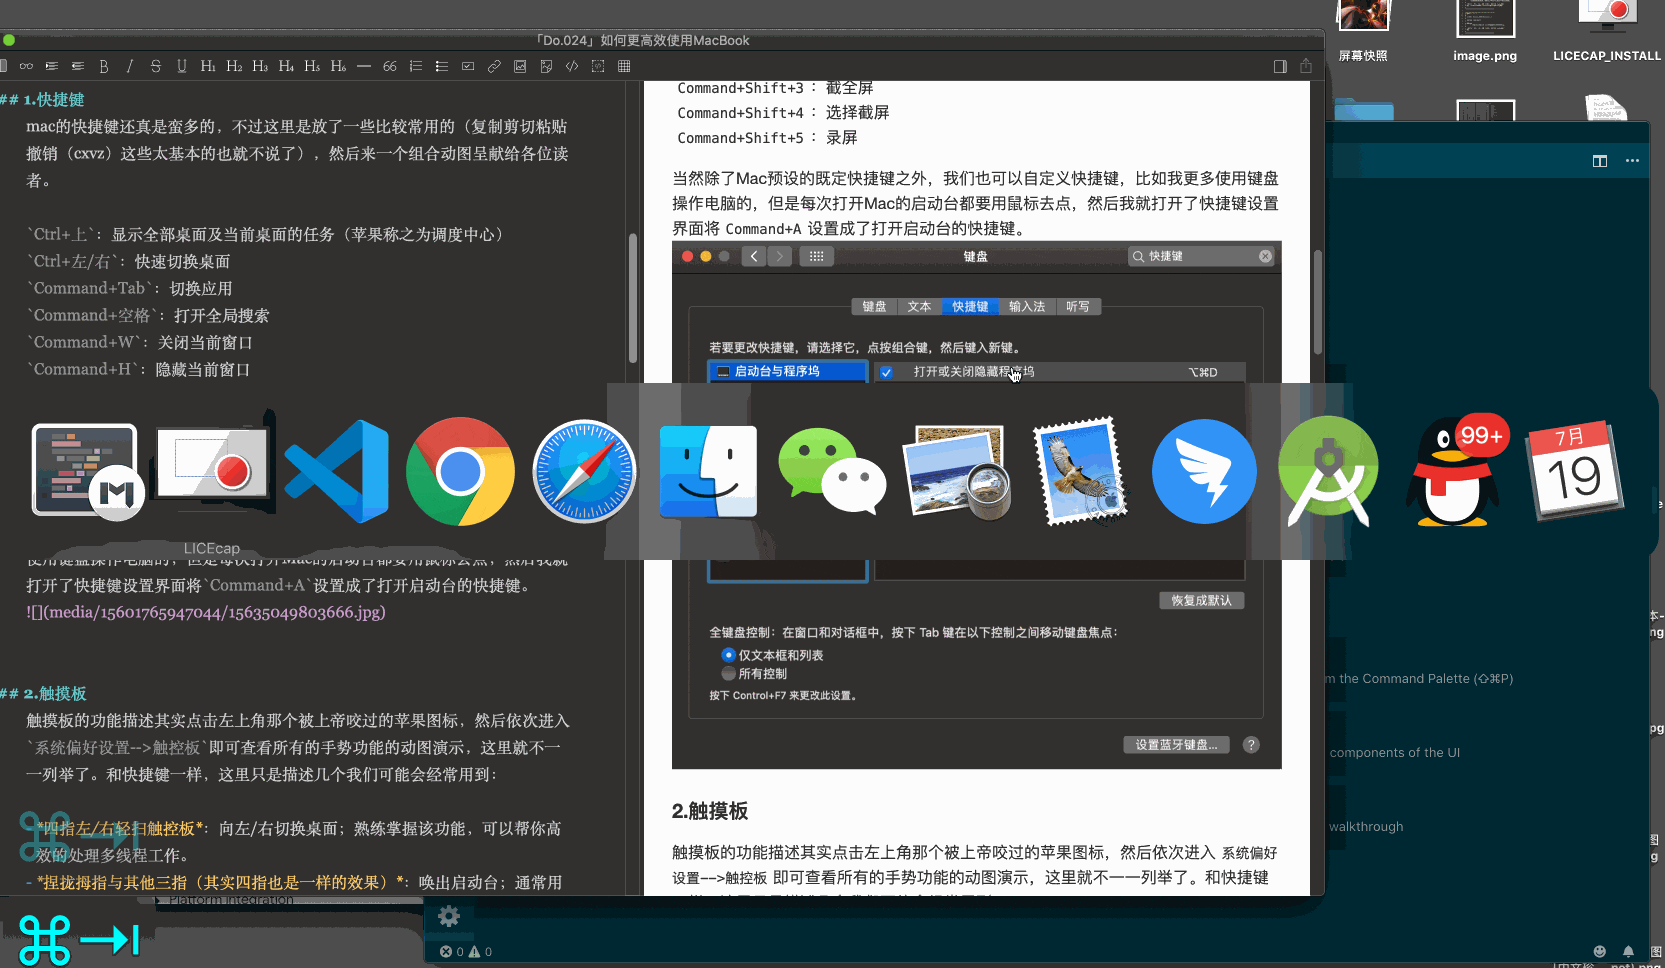Apply italic formatting in MWeb toolbar
1665x968 pixels.
pyautogui.click(x=130, y=66)
